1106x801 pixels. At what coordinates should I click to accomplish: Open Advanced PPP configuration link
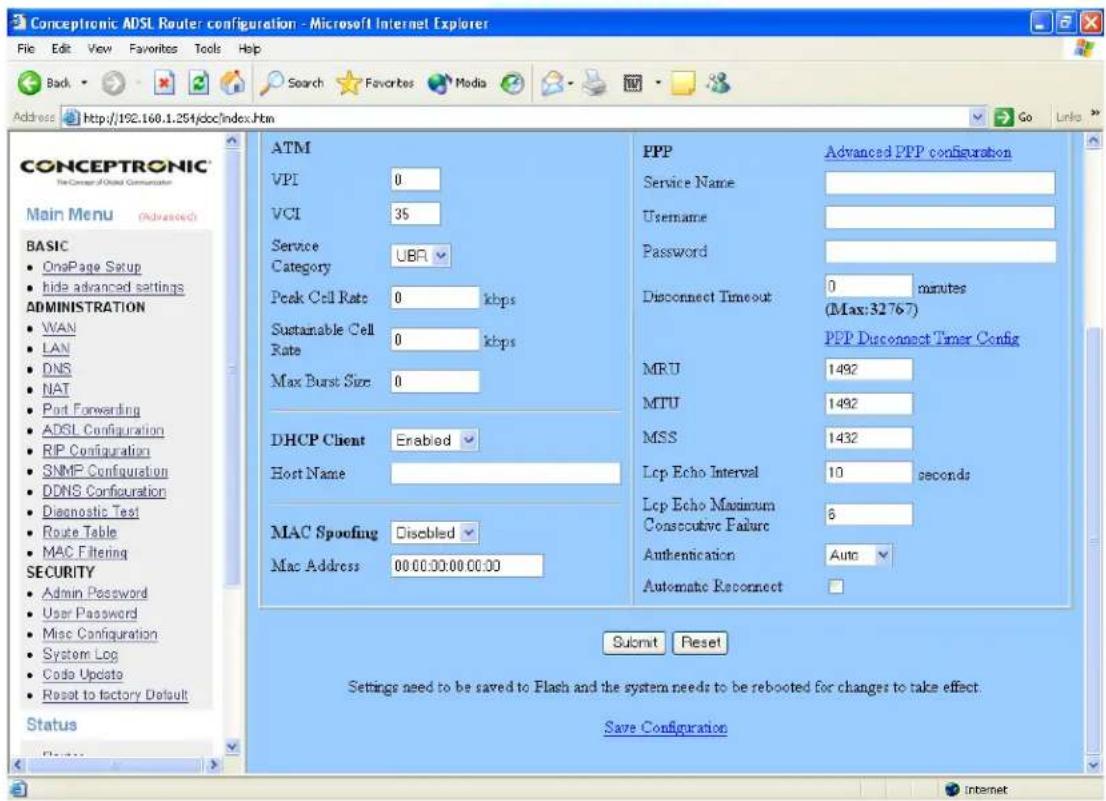pos(918,152)
